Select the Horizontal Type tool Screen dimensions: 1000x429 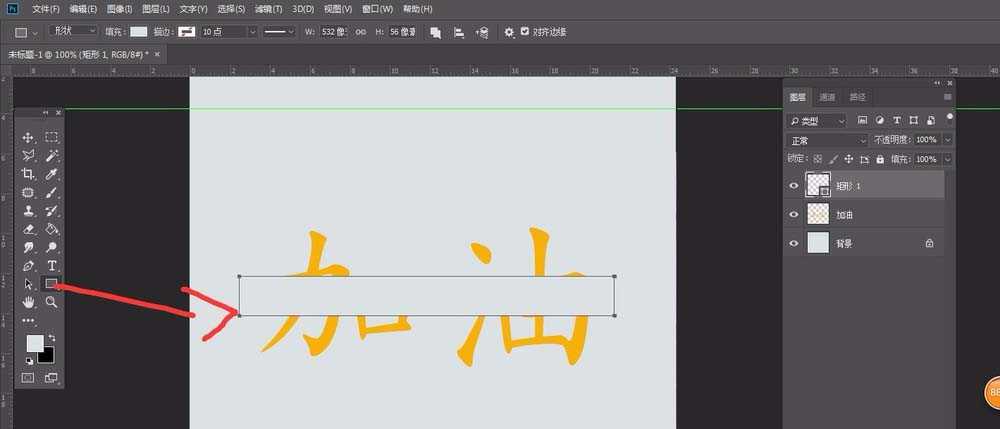51,266
